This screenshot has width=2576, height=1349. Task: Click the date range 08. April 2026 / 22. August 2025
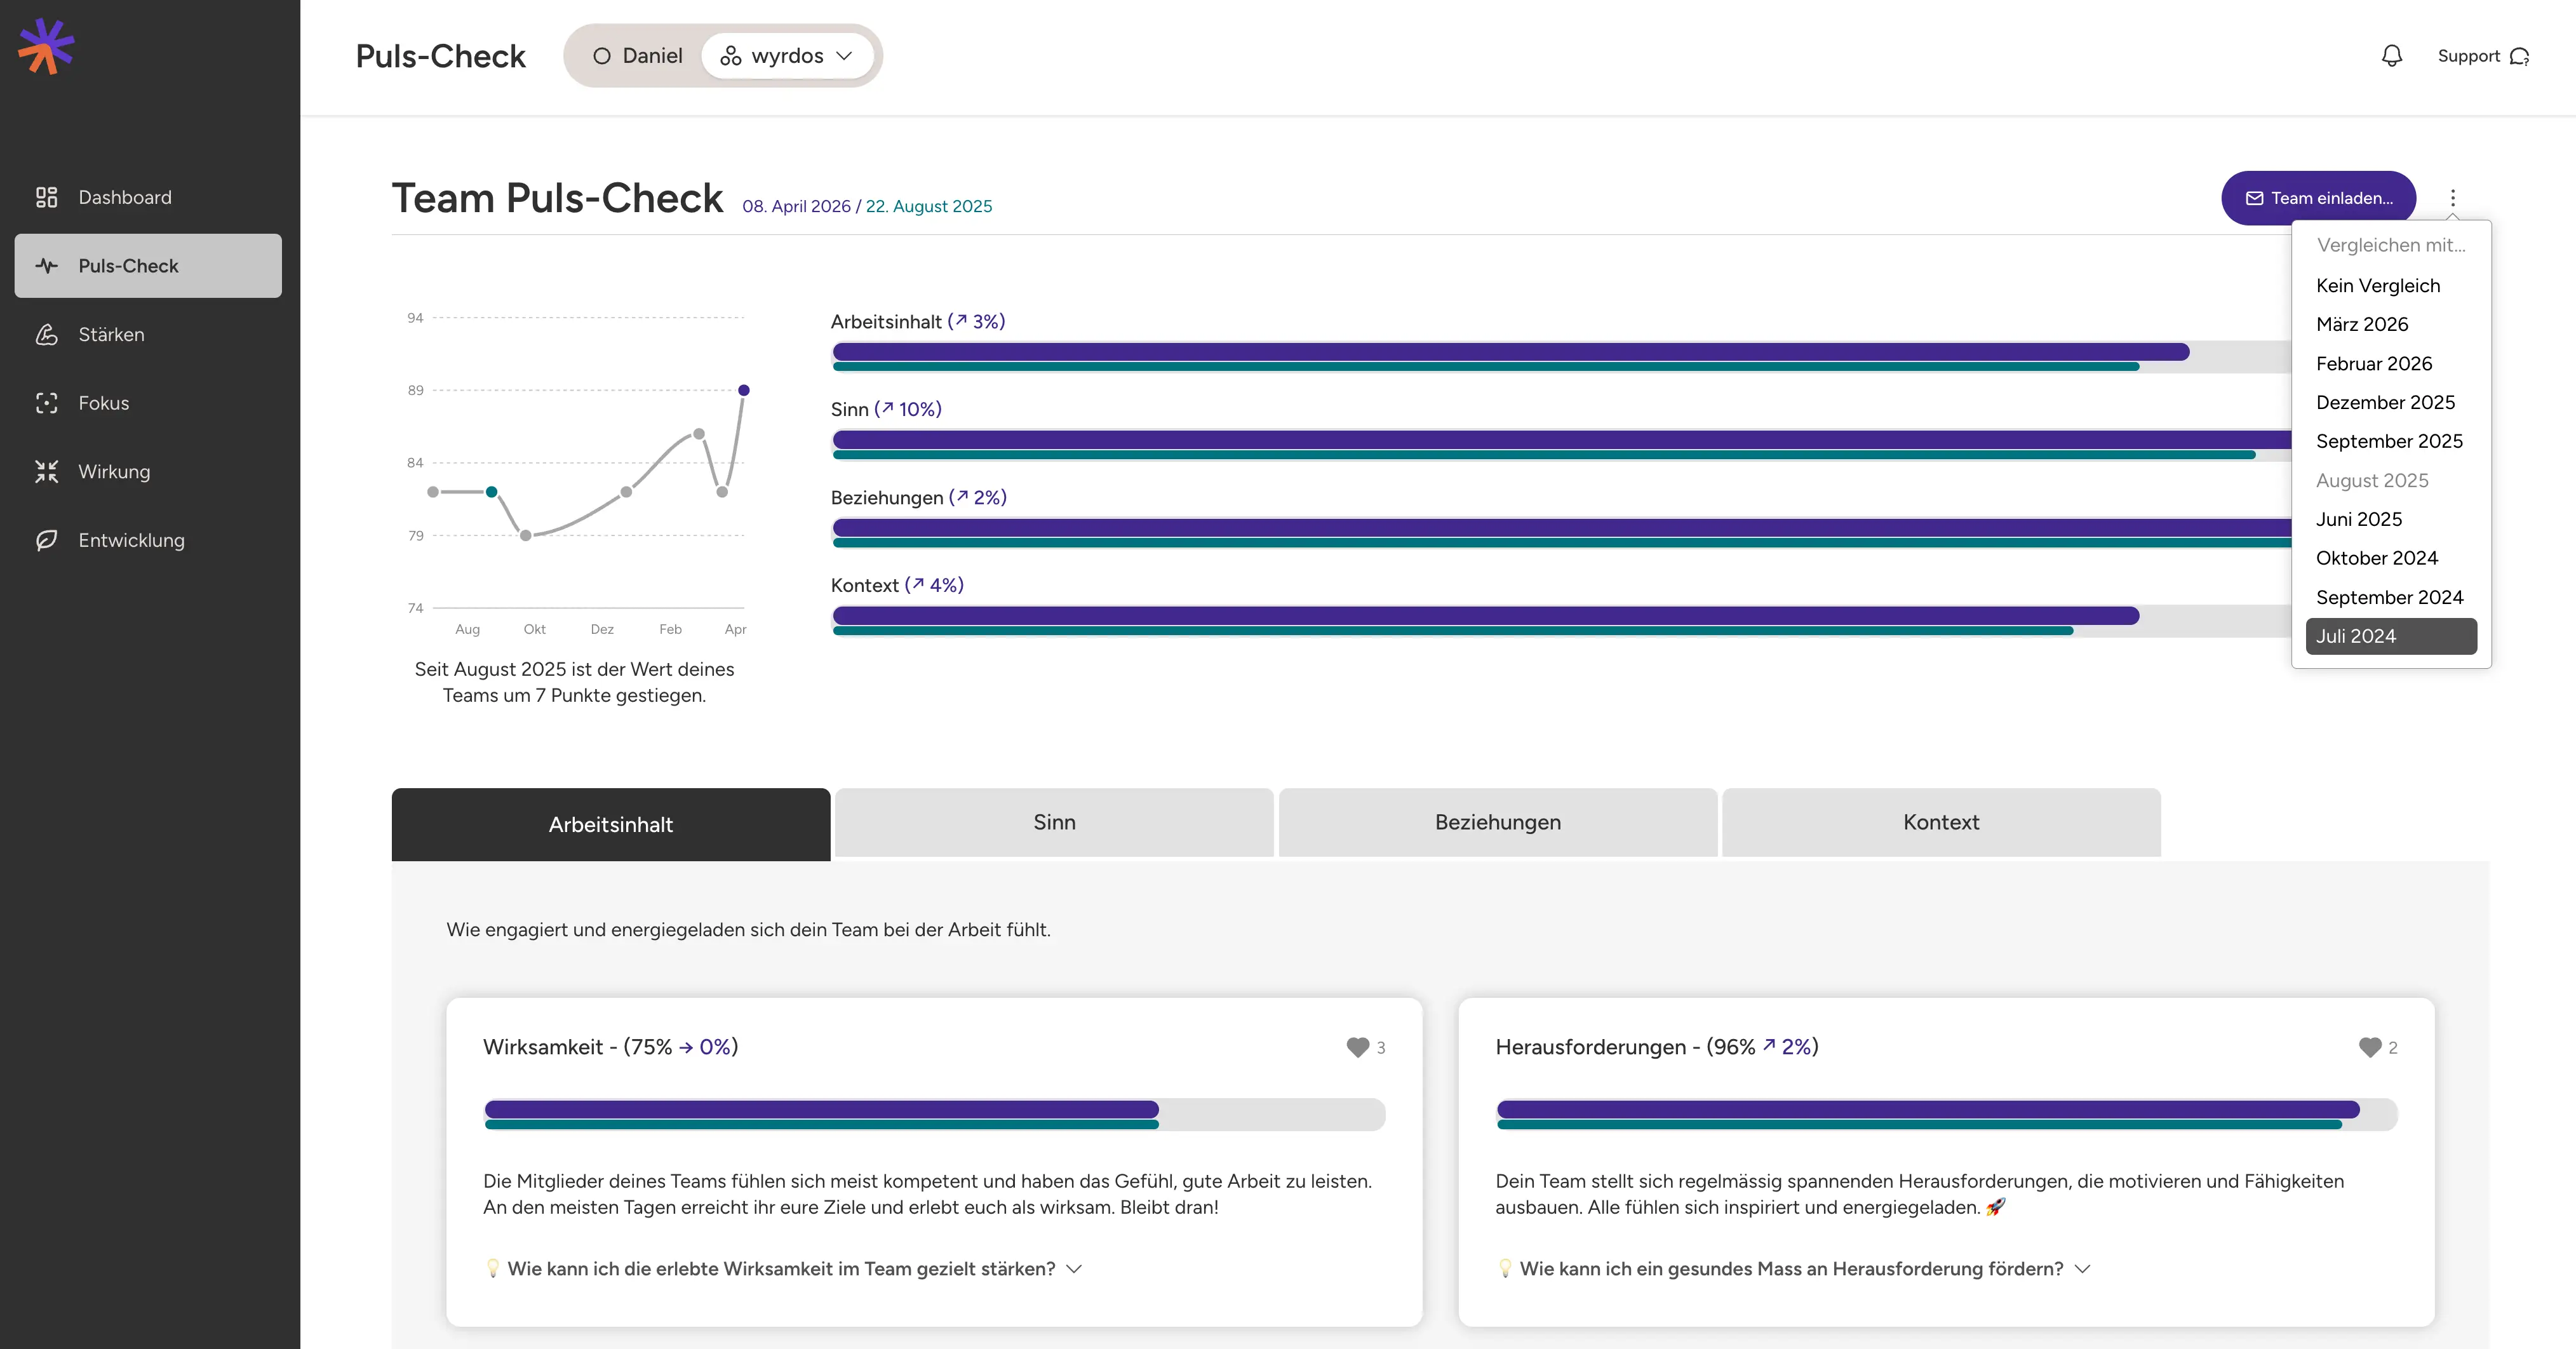coord(867,206)
